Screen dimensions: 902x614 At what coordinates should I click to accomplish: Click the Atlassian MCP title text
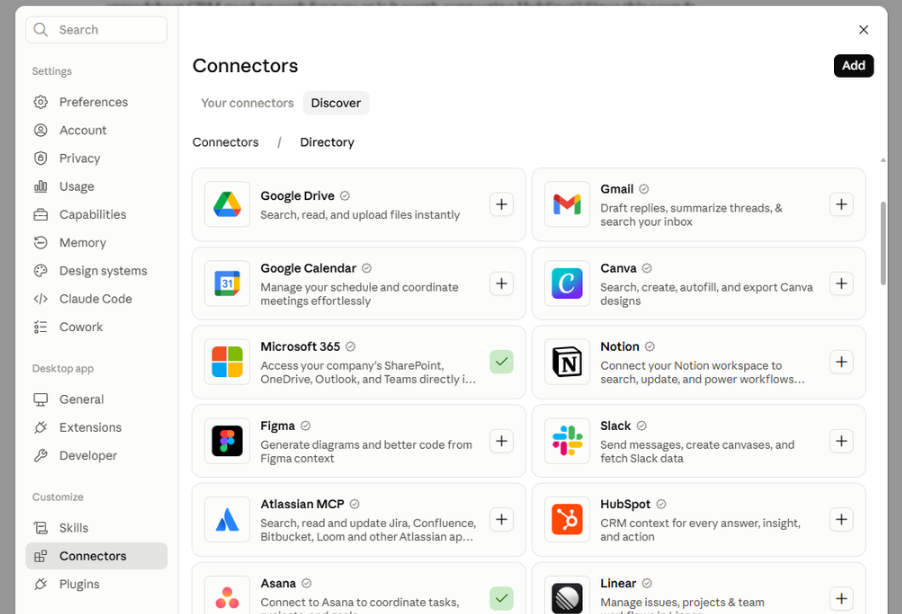302,504
